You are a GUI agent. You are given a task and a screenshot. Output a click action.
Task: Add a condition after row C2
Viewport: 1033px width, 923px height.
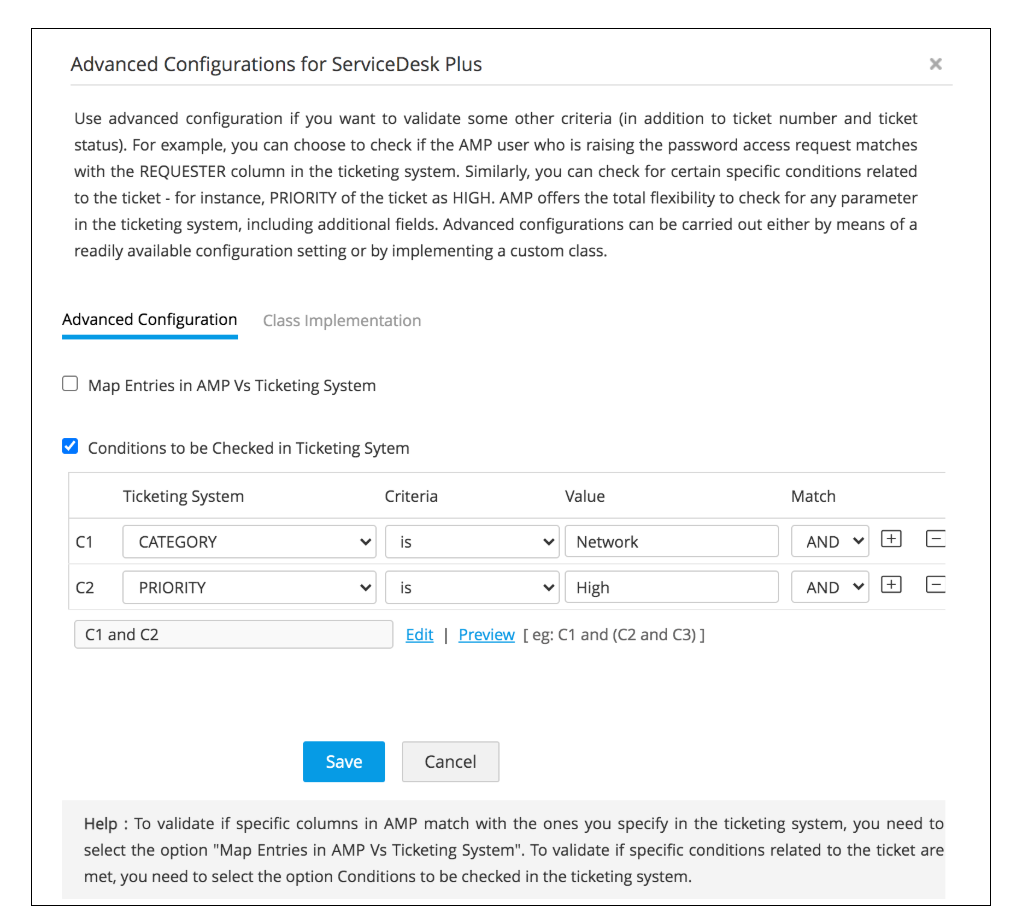(x=891, y=586)
